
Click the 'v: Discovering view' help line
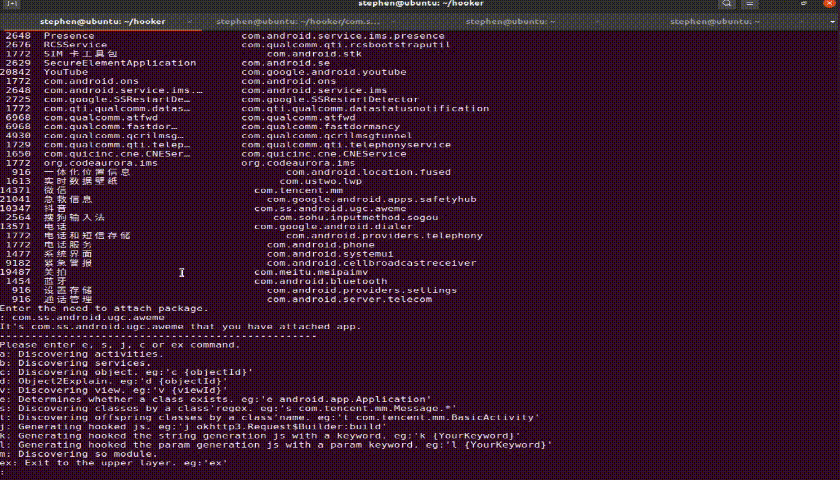[114, 391]
